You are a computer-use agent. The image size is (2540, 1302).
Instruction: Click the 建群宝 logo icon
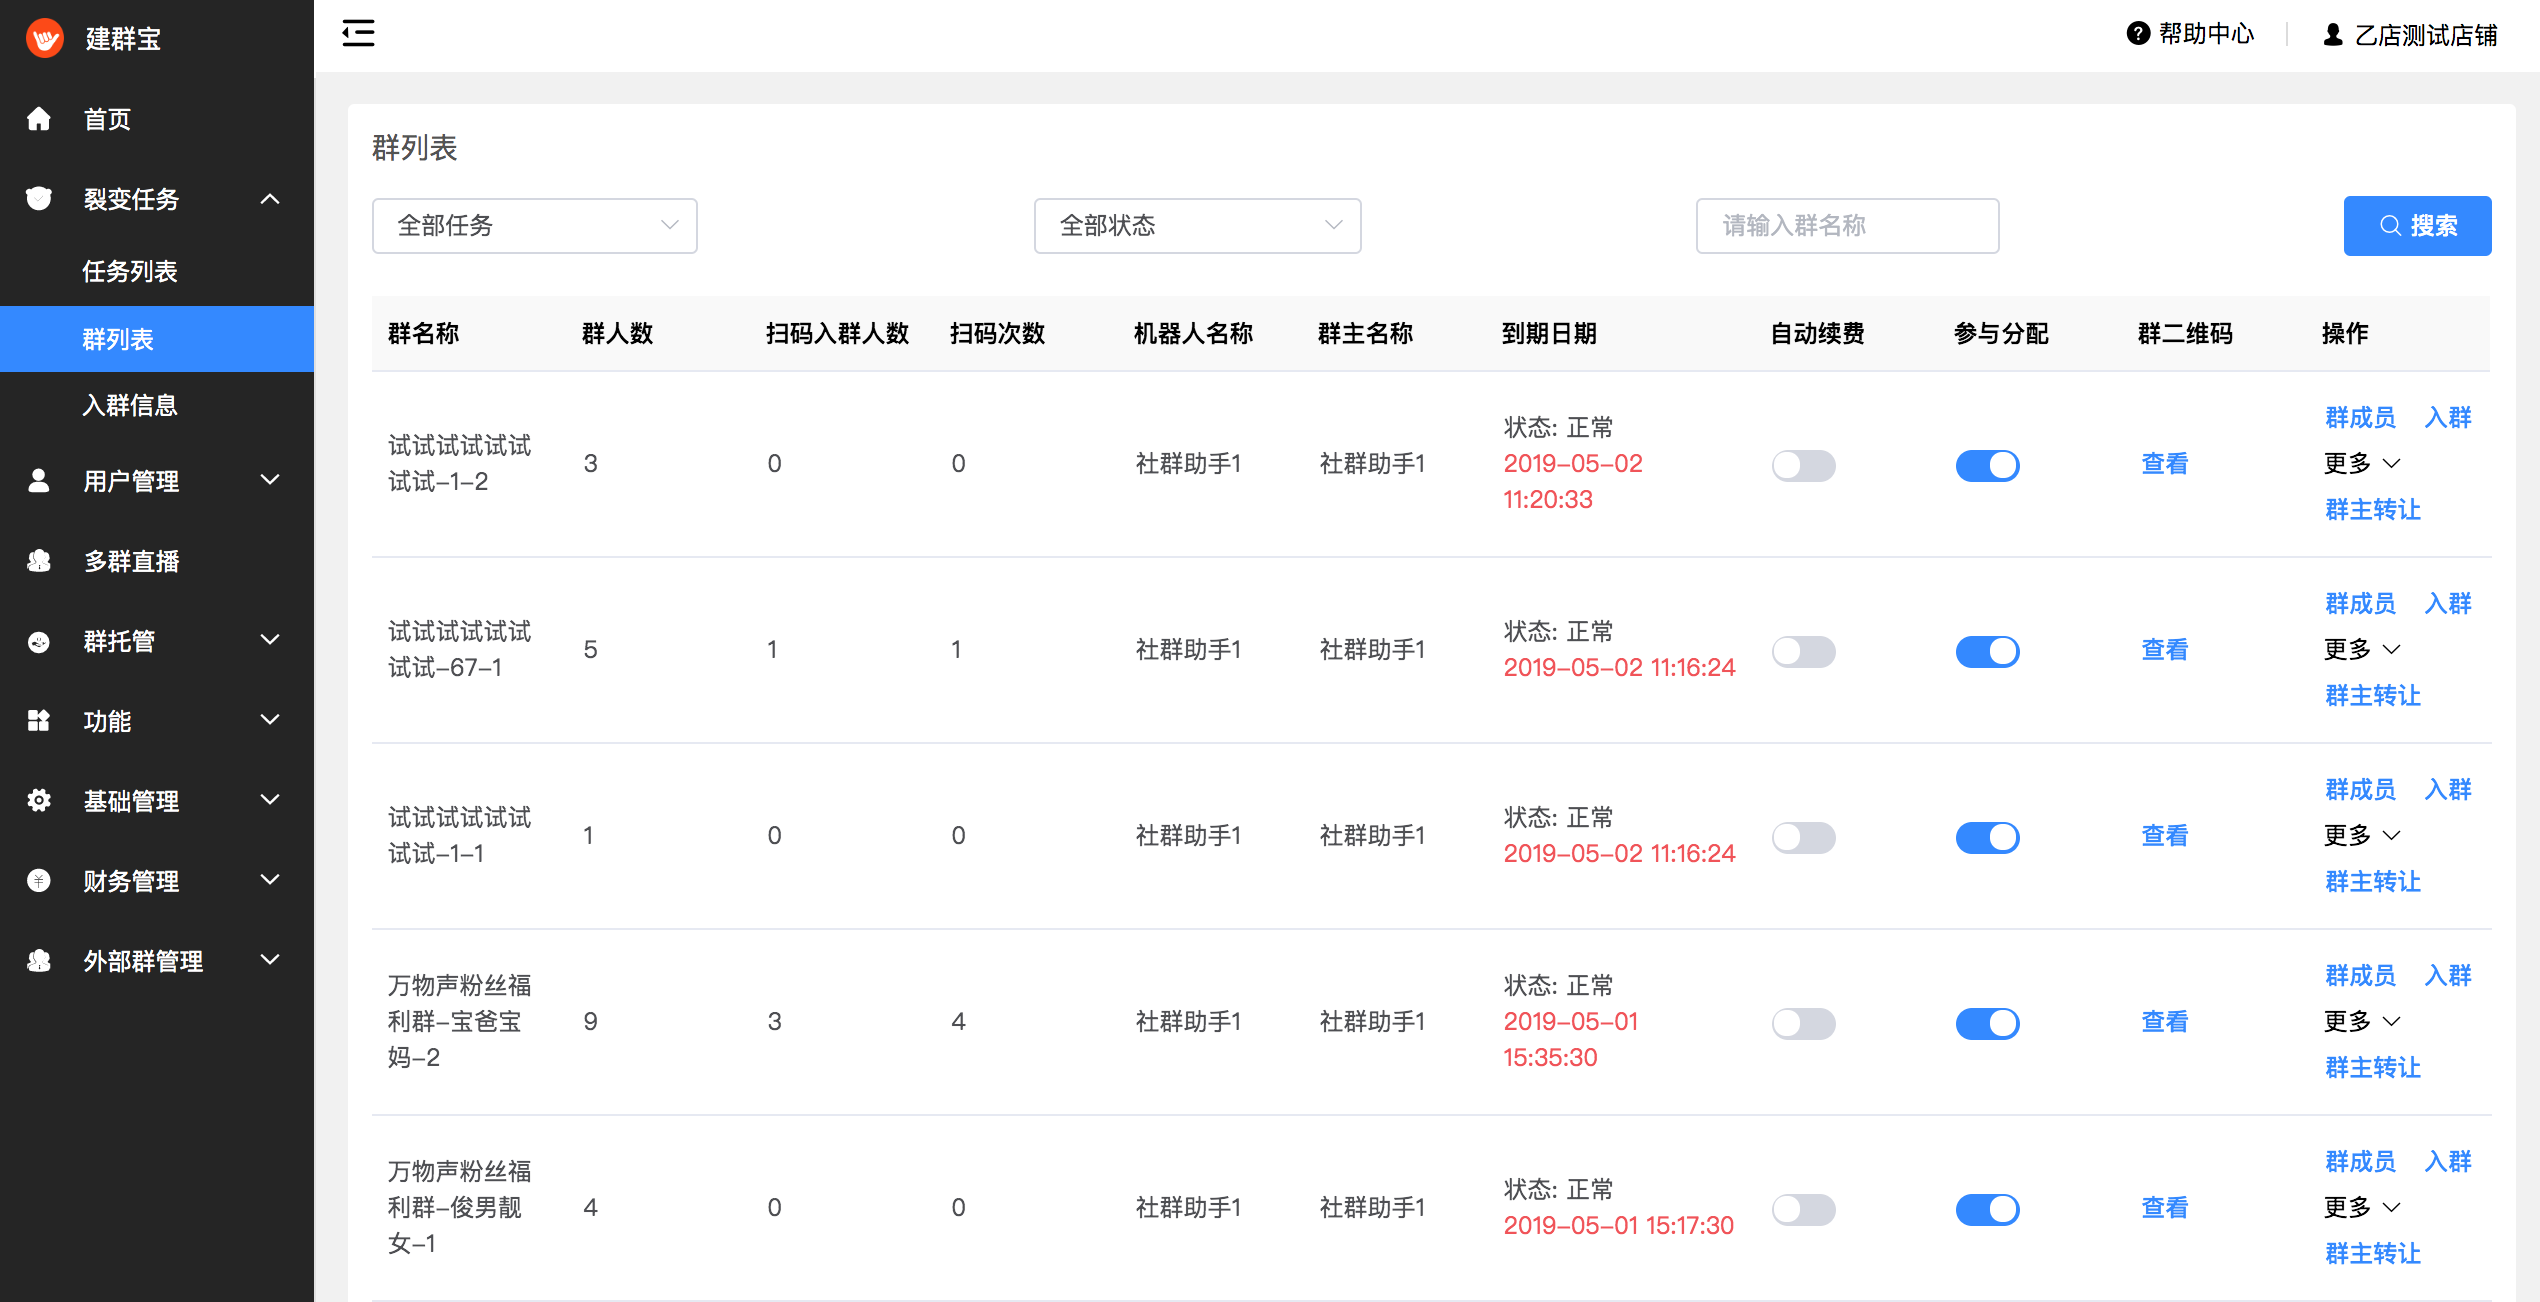tap(44, 39)
